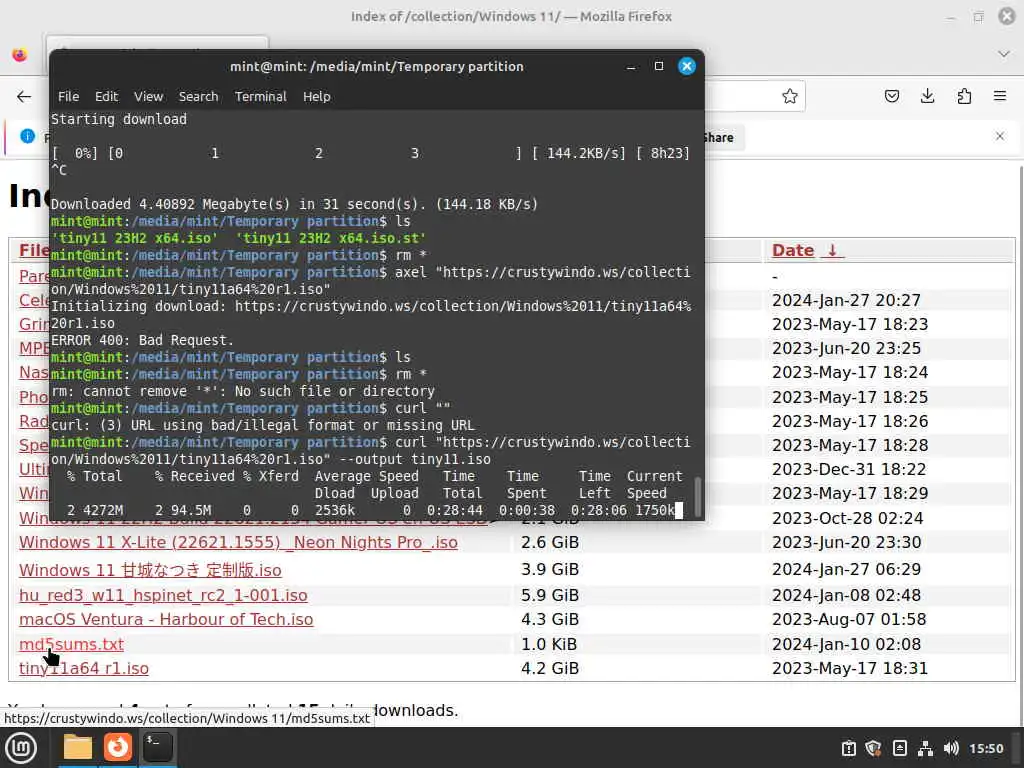Open the network connections tray icon

coord(925,748)
